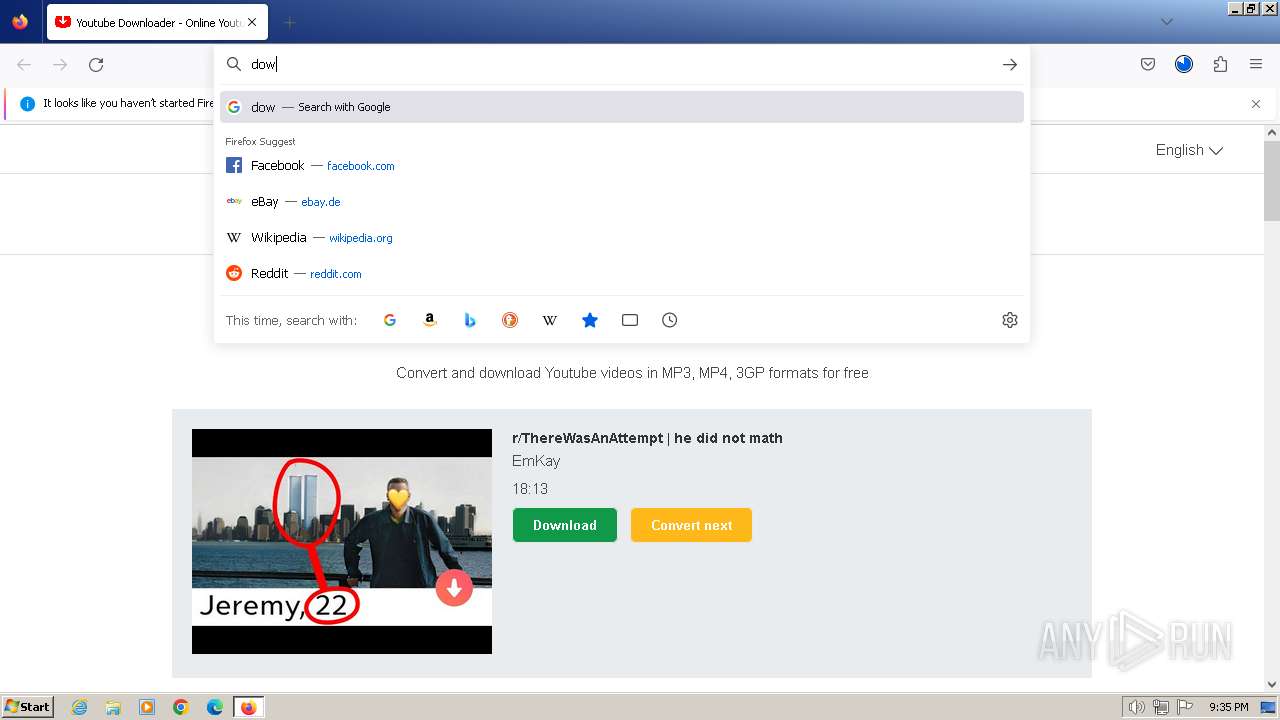
Task: Click the volume speaker tray icon
Action: click(1137, 707)
